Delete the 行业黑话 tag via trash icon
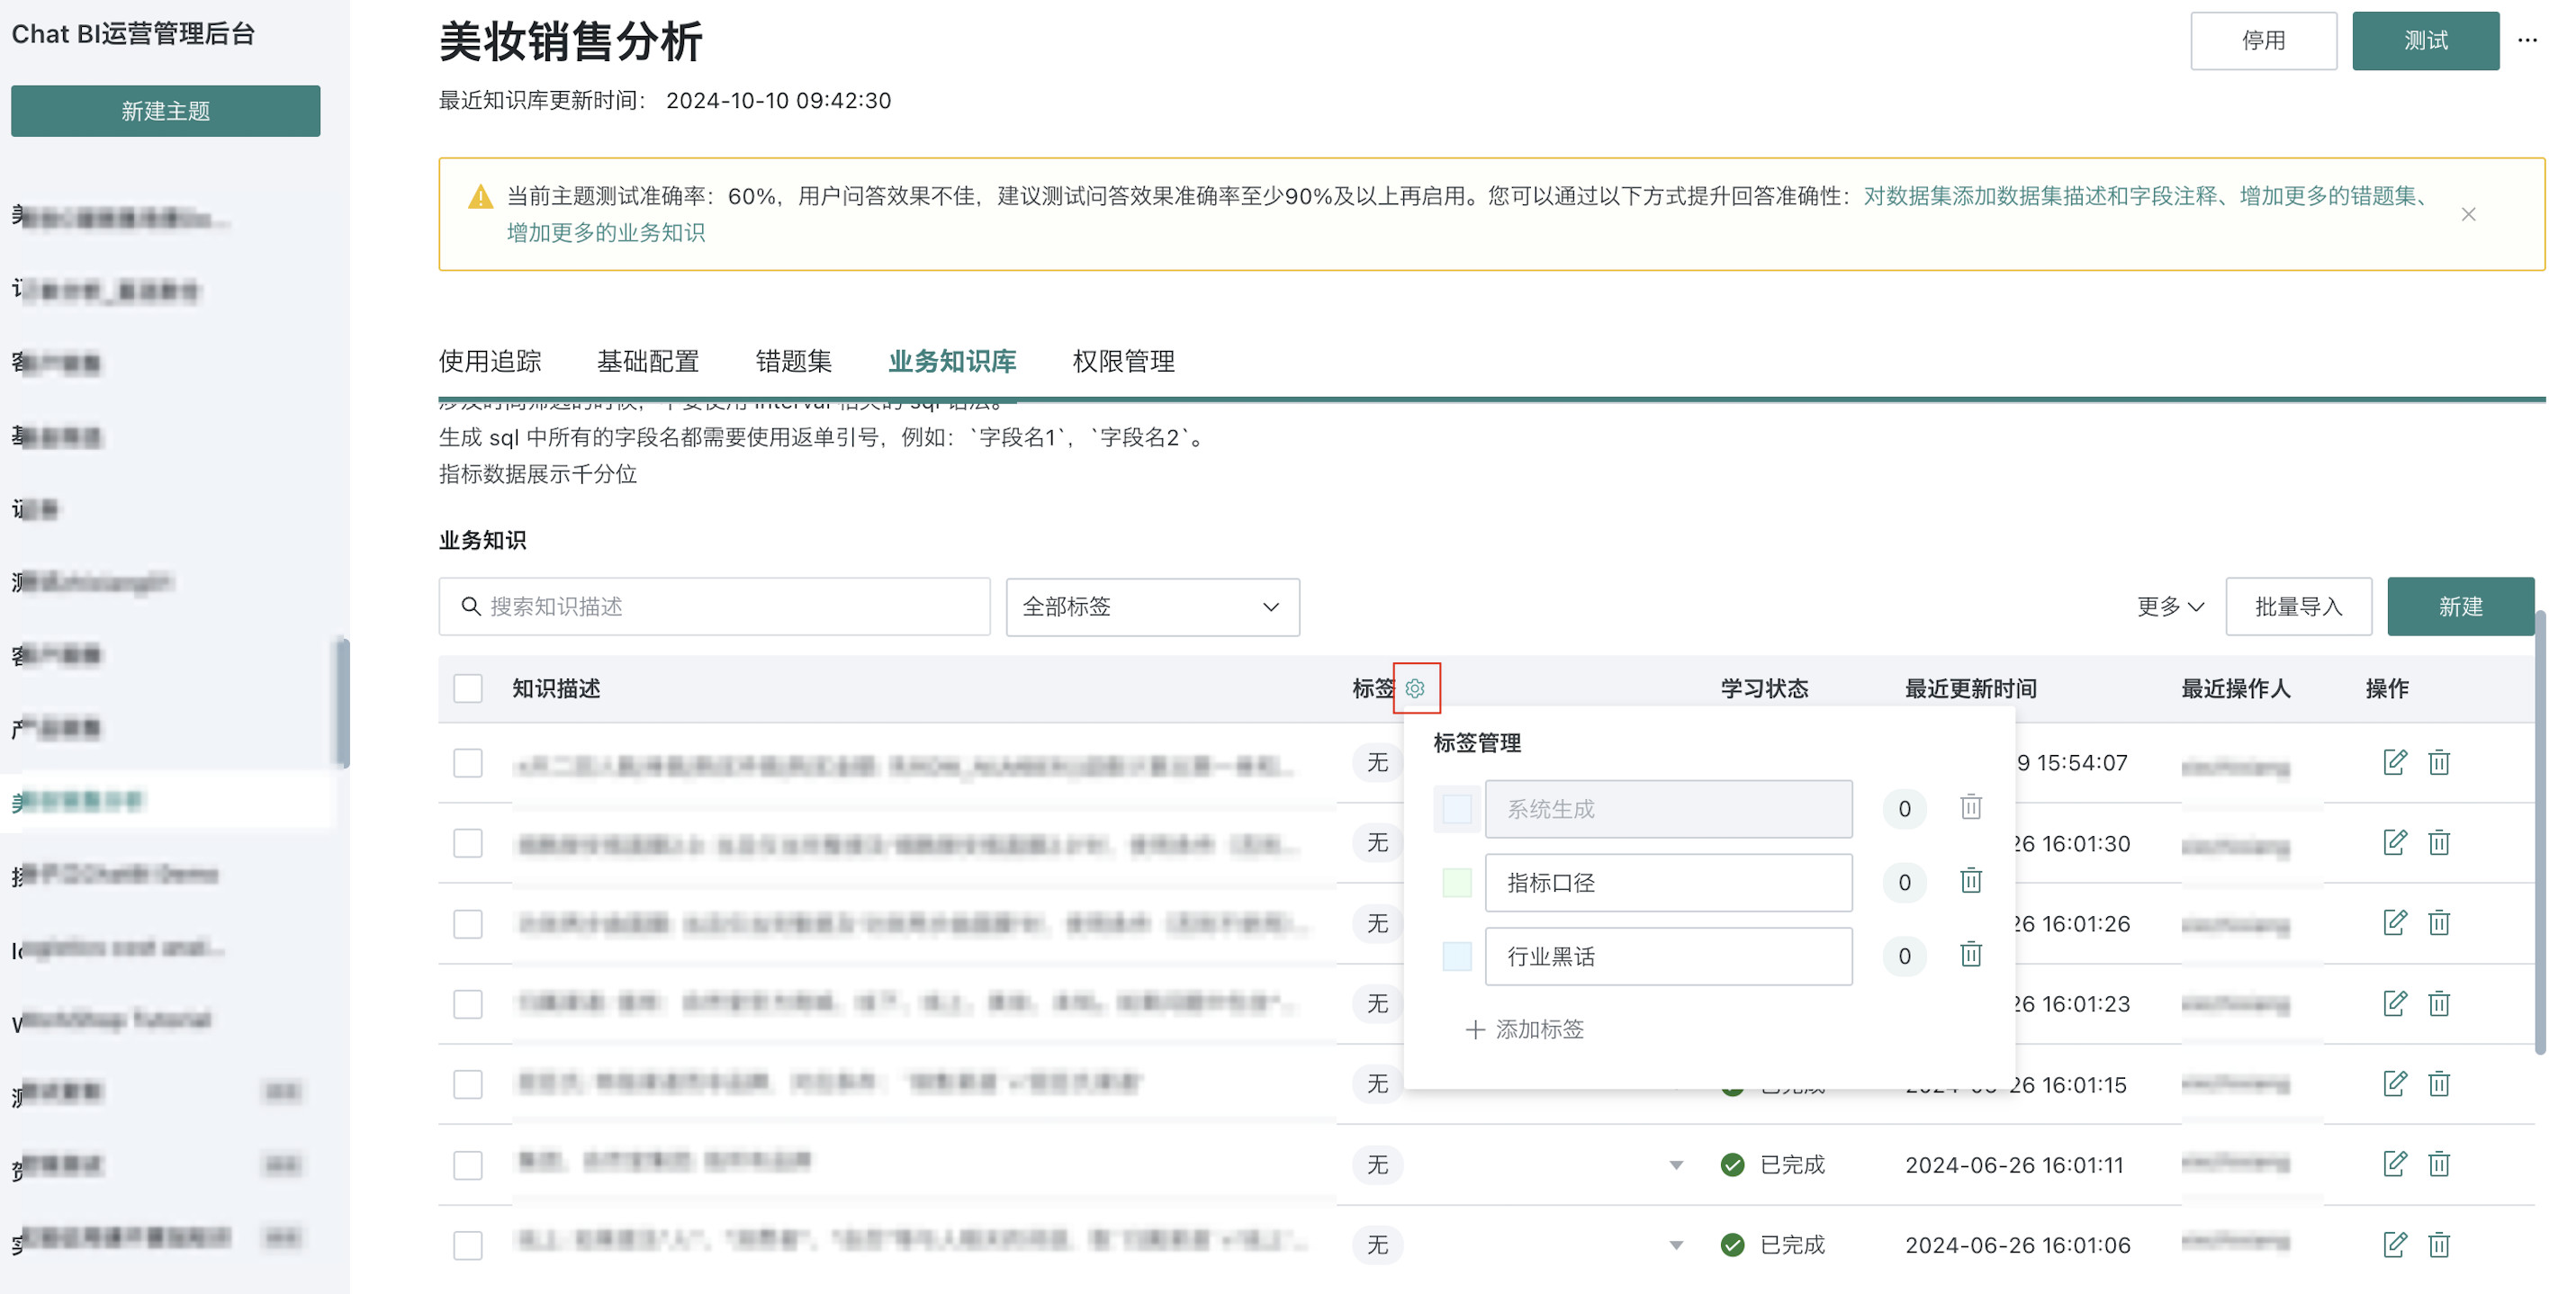The image size is (2576, 1294). 1970,955
